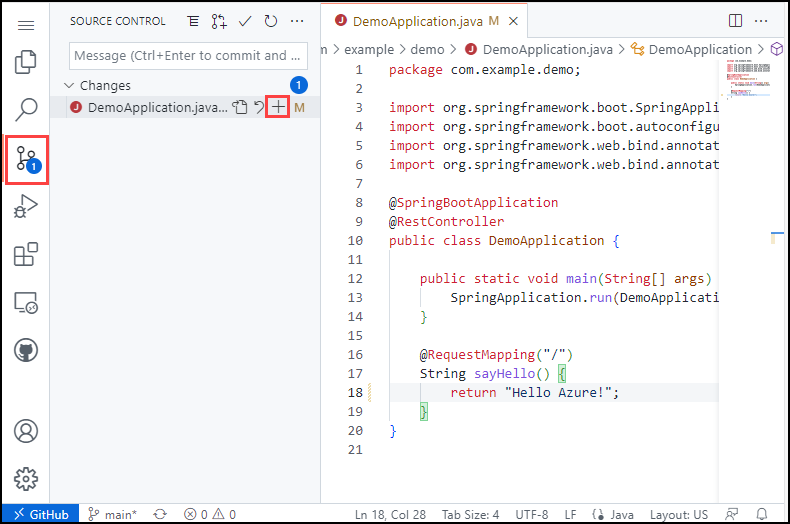Click the commit message input field
The width and height of the screenshot is (790, 524).
[x=188, y=55]
